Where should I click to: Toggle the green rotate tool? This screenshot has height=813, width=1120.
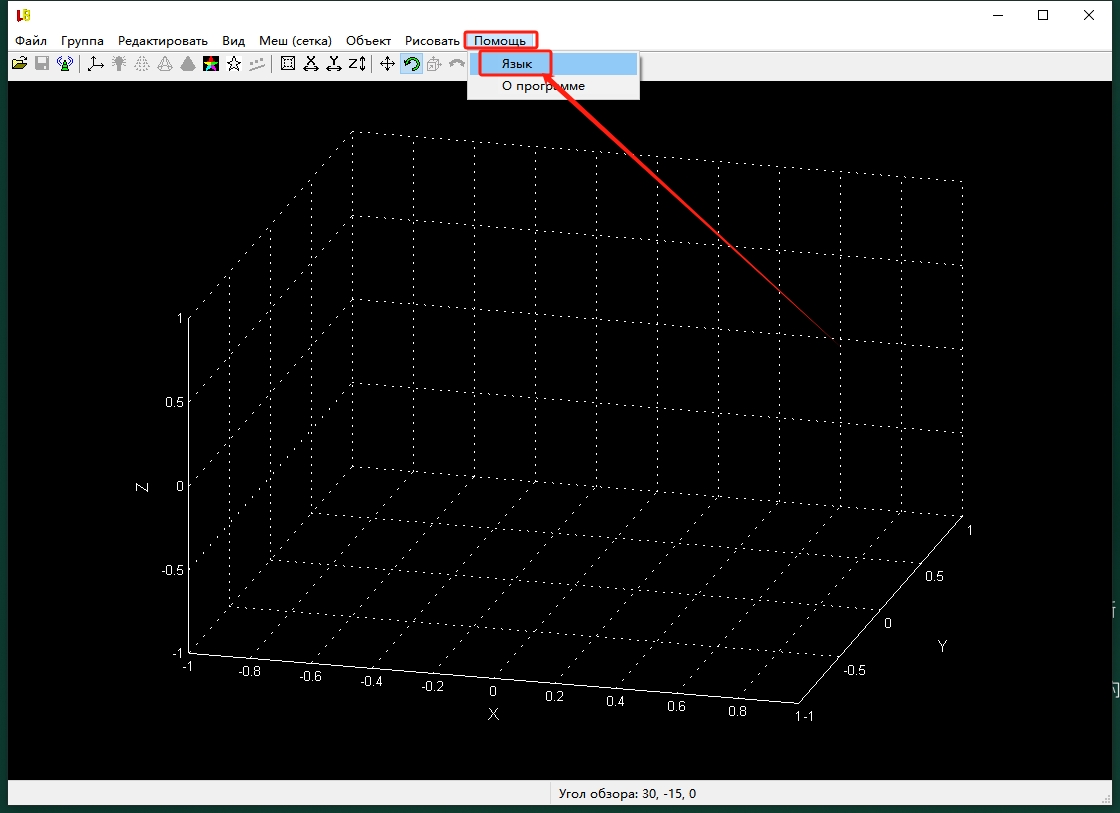point(411,64)
